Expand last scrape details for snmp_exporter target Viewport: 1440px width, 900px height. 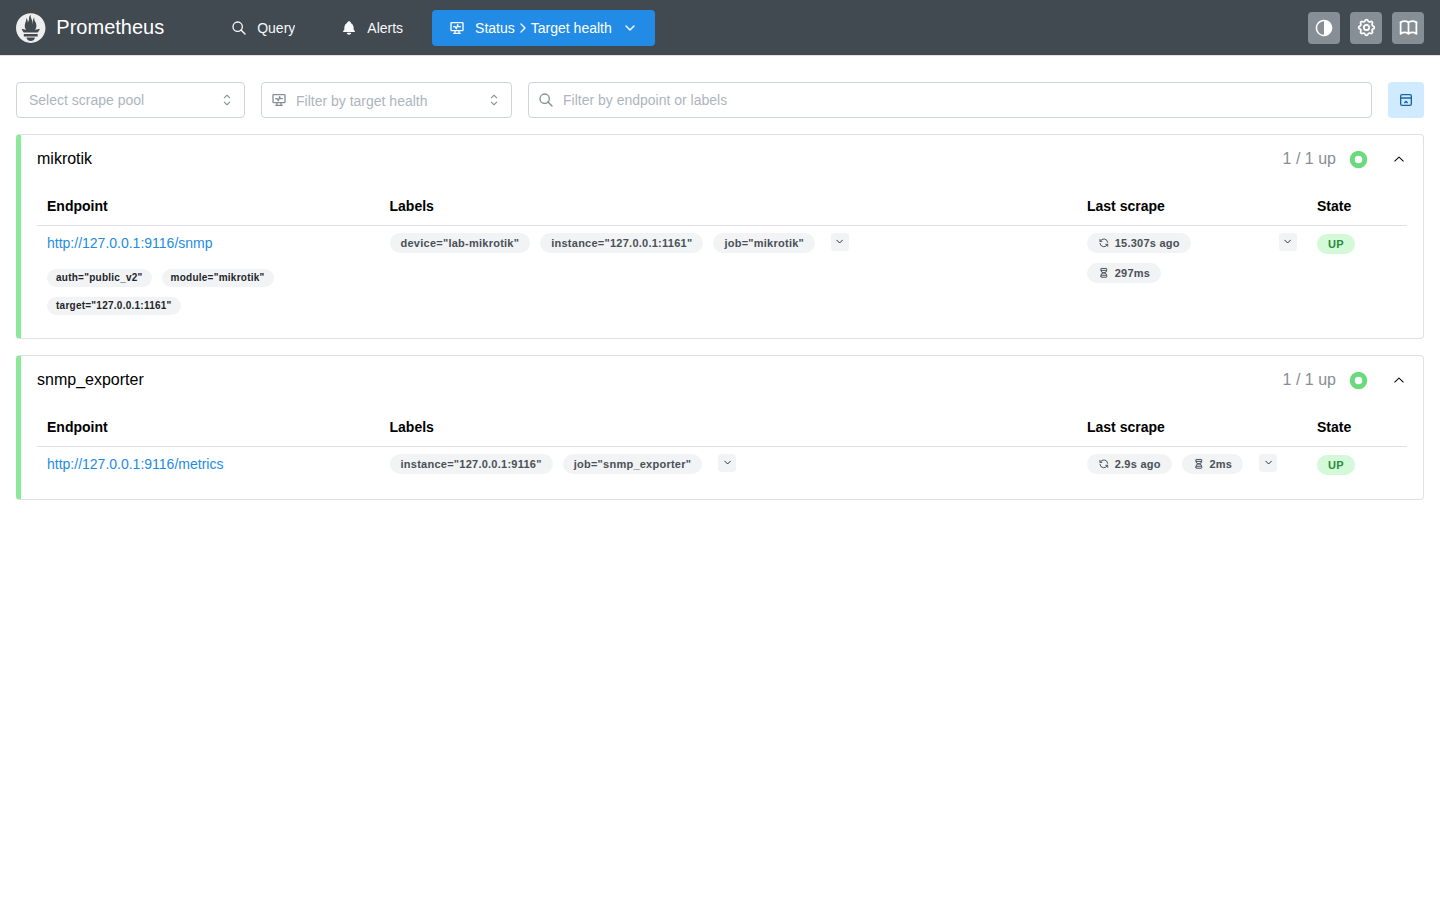point(1268,463)
